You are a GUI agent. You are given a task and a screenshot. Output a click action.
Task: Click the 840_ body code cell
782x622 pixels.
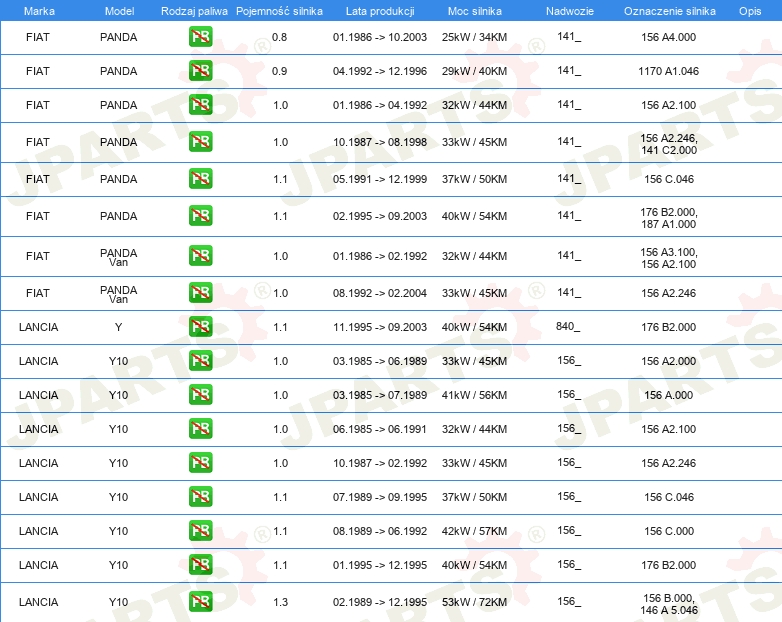coord(568,326)
